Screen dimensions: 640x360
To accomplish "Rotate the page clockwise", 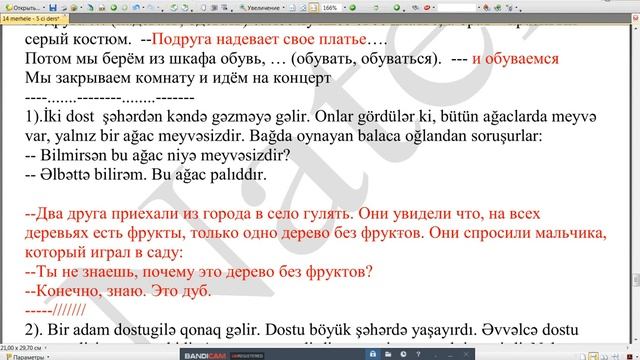I will pos(185,8).
